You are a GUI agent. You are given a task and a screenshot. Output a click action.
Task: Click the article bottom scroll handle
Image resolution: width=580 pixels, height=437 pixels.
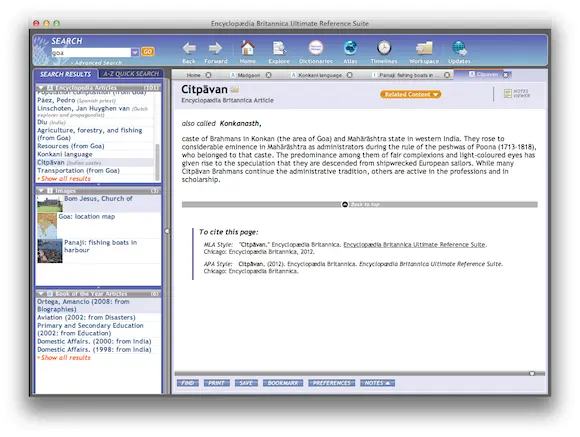tap(532, 373)
